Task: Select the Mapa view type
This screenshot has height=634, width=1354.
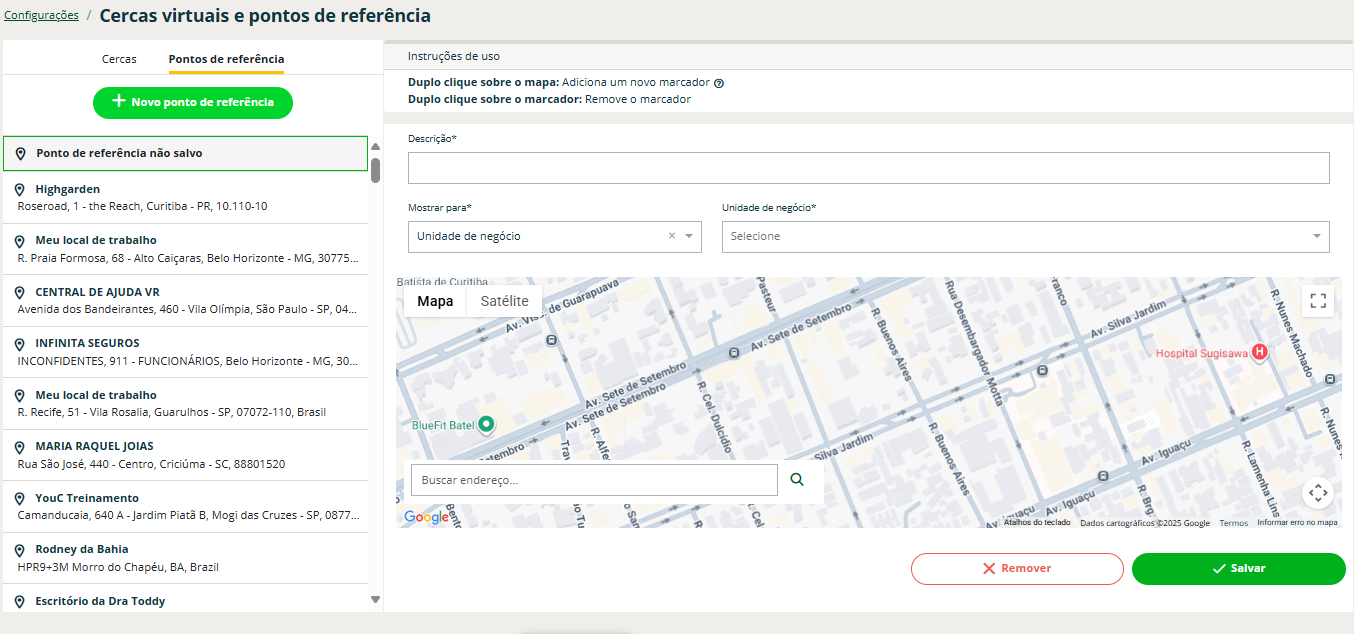Action: (x=435, y=301)
